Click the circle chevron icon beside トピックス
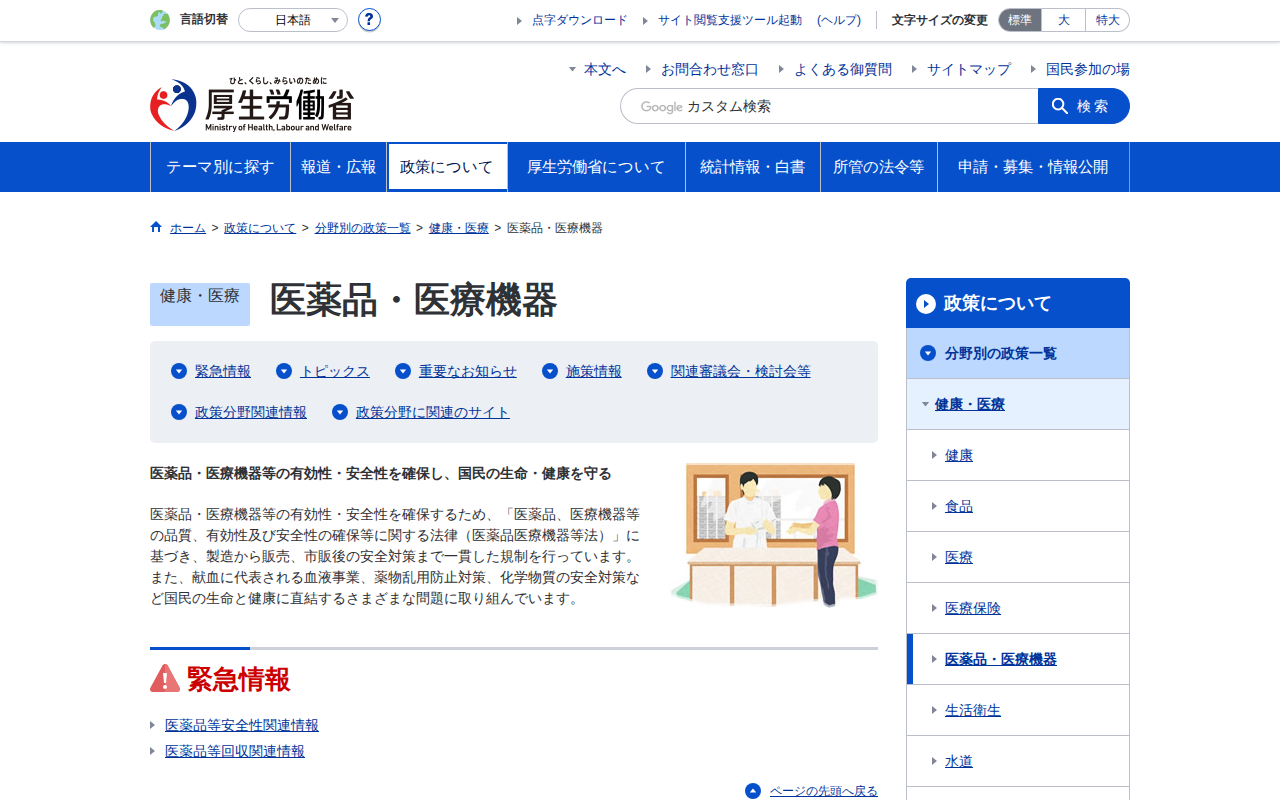This screenshot has width=1280, height=800. click(x=284, y=371)
